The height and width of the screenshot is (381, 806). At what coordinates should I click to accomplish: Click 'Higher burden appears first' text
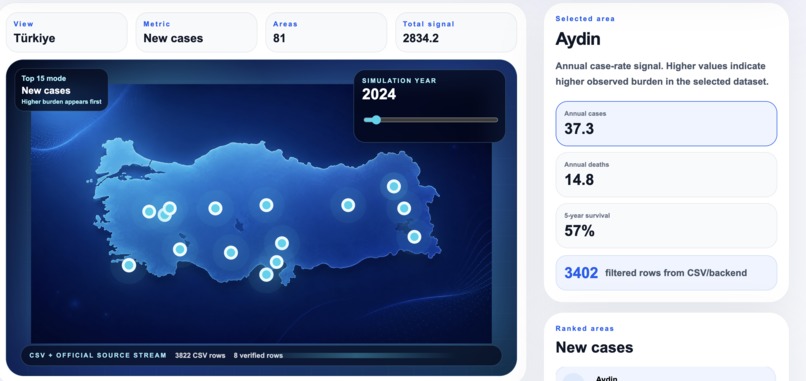tap(62, 102)
